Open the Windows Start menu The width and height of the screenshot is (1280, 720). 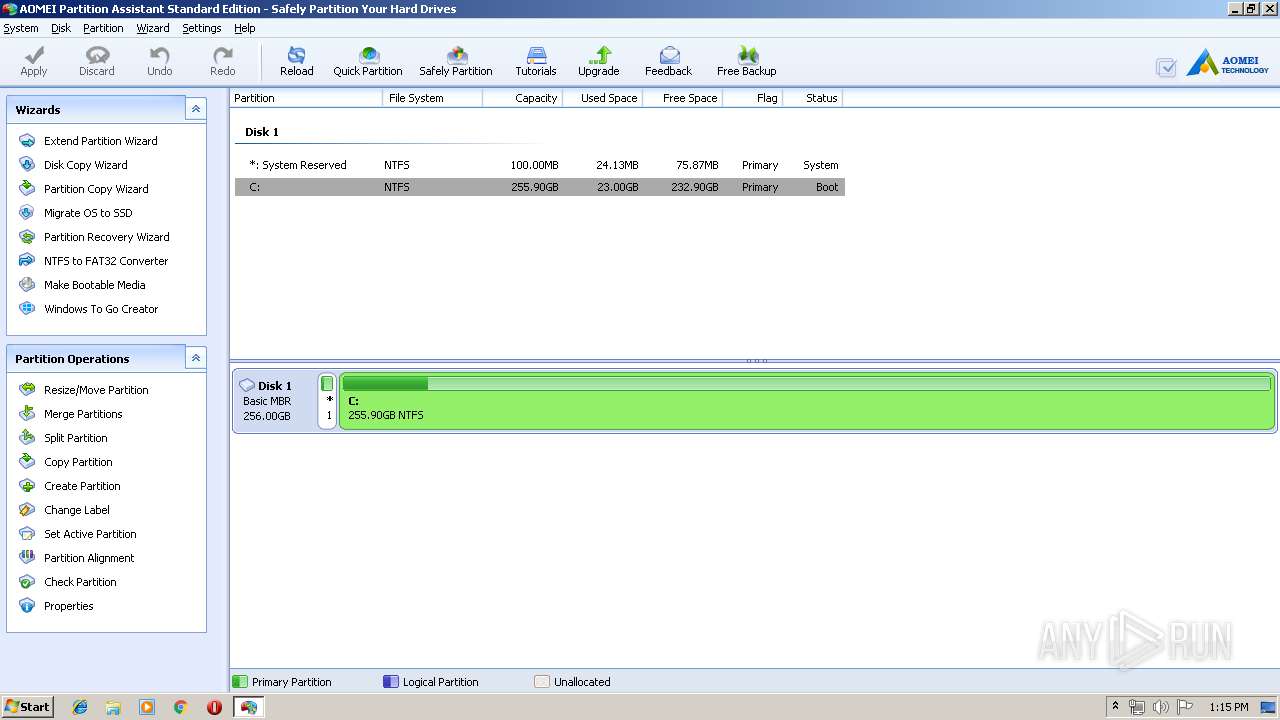27,707
